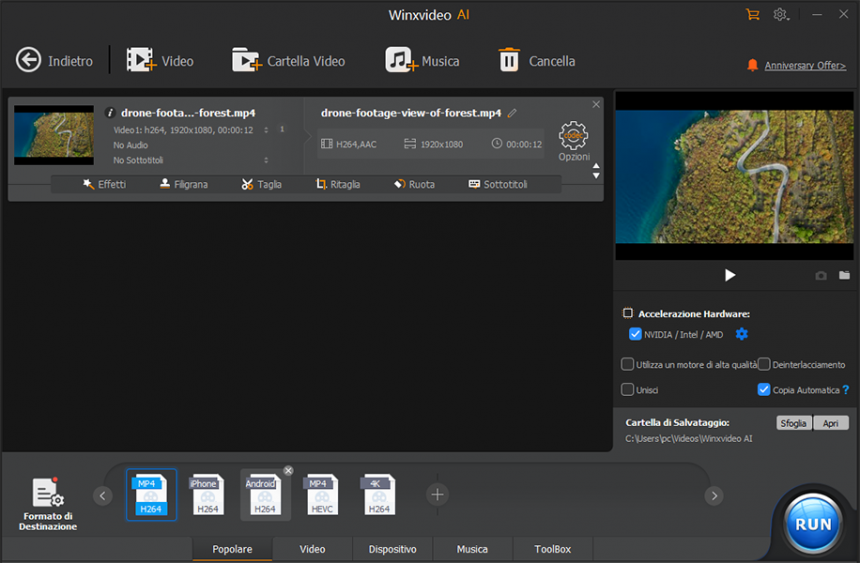Select MP4 HEVC format preset
Screen dimensions: 860x563
point(322,494)
